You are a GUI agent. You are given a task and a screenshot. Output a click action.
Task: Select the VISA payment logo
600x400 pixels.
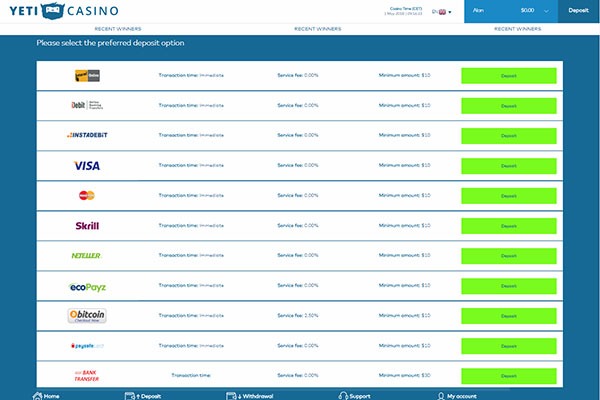tap(87, 166)
